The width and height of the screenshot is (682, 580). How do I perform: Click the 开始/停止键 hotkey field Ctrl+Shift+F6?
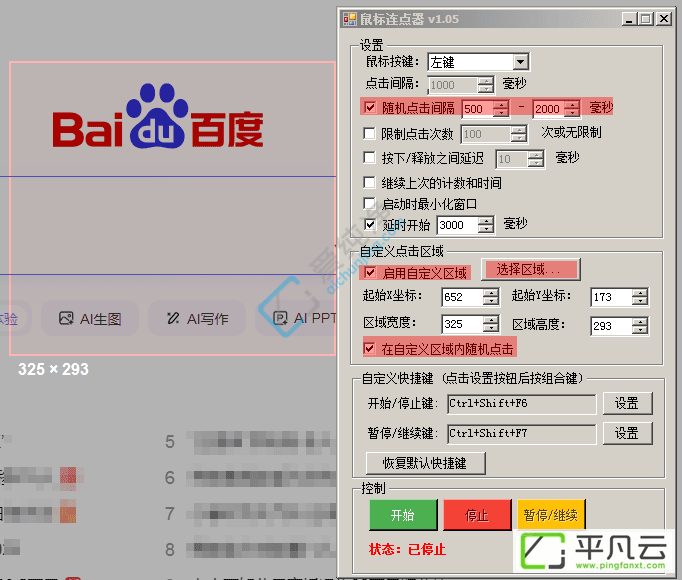pos(522,404)
